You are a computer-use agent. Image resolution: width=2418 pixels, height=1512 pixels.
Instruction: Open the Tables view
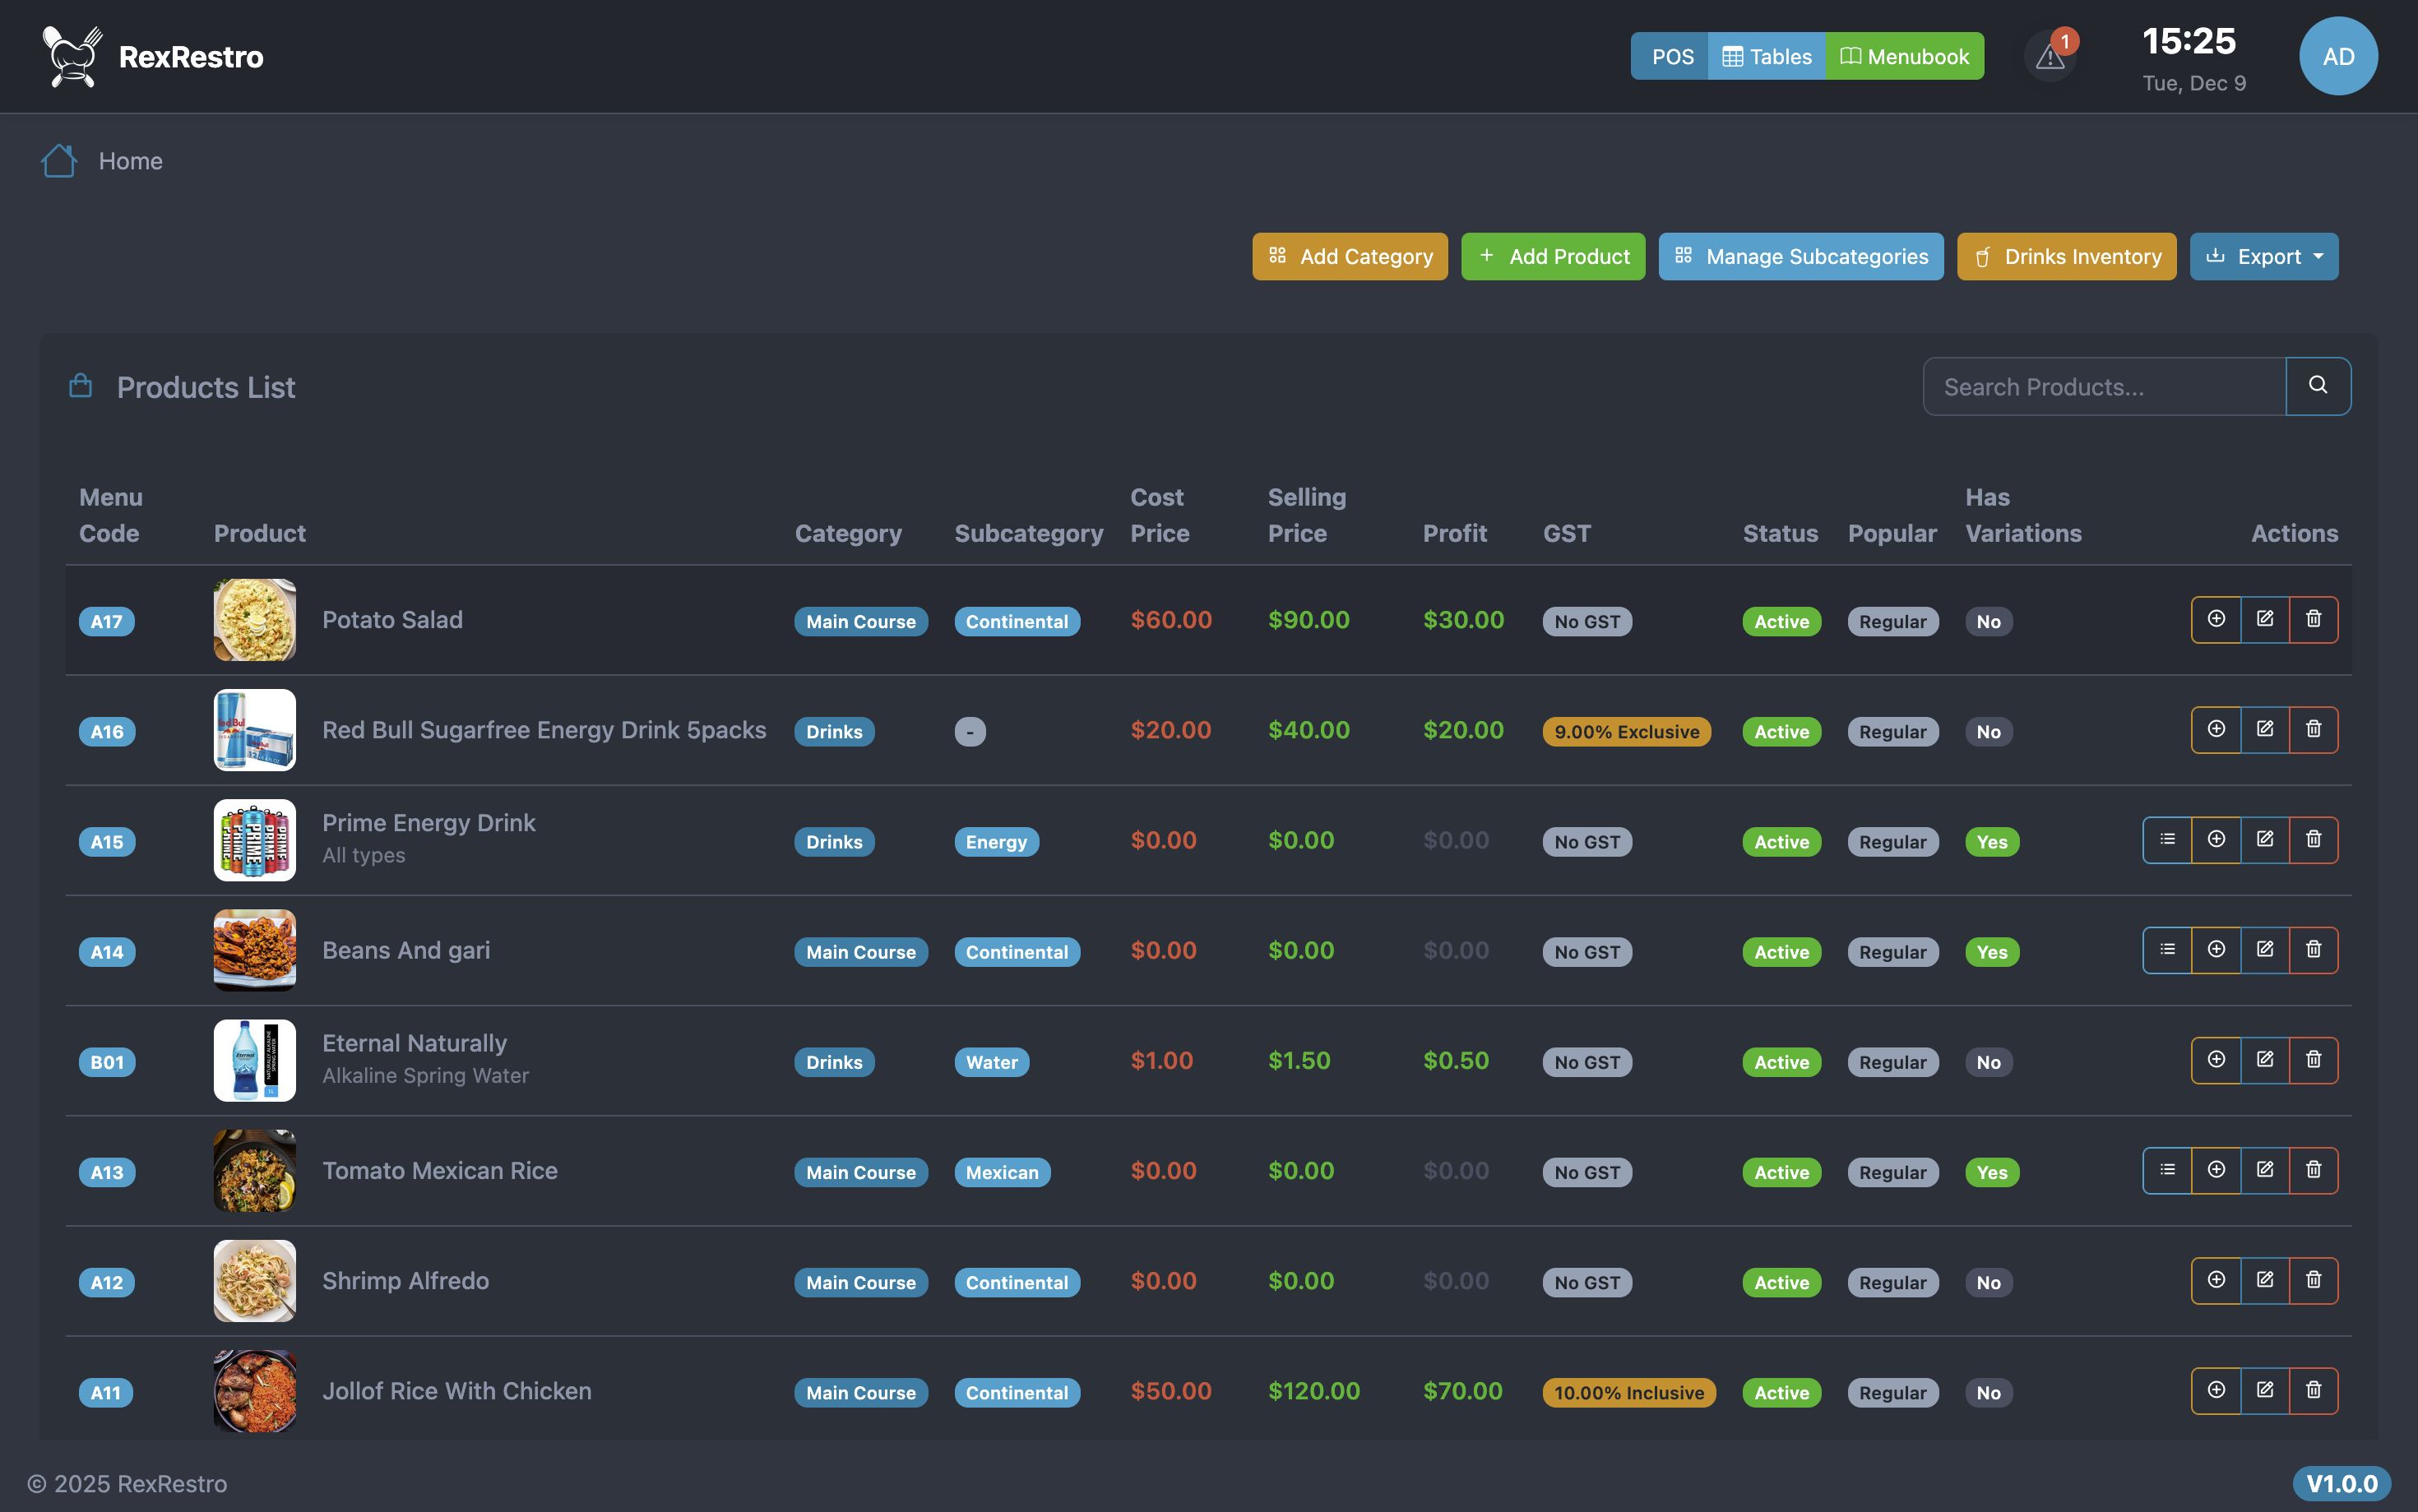point(1766,57)
